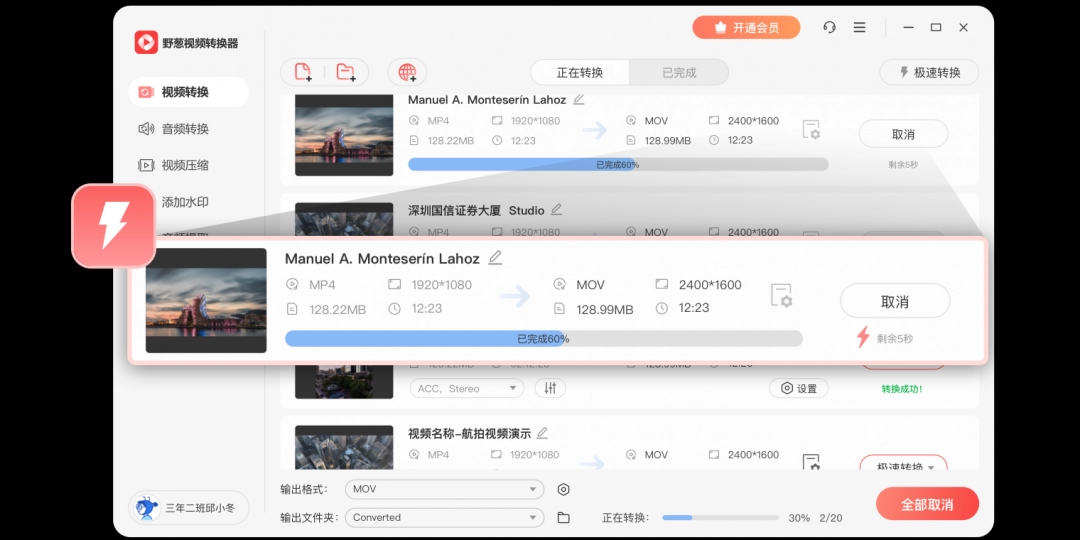This screenshot has width=1080, height=540.
Task: Click pencil icon in enlarged Manuel card
Action: [495, 258]
